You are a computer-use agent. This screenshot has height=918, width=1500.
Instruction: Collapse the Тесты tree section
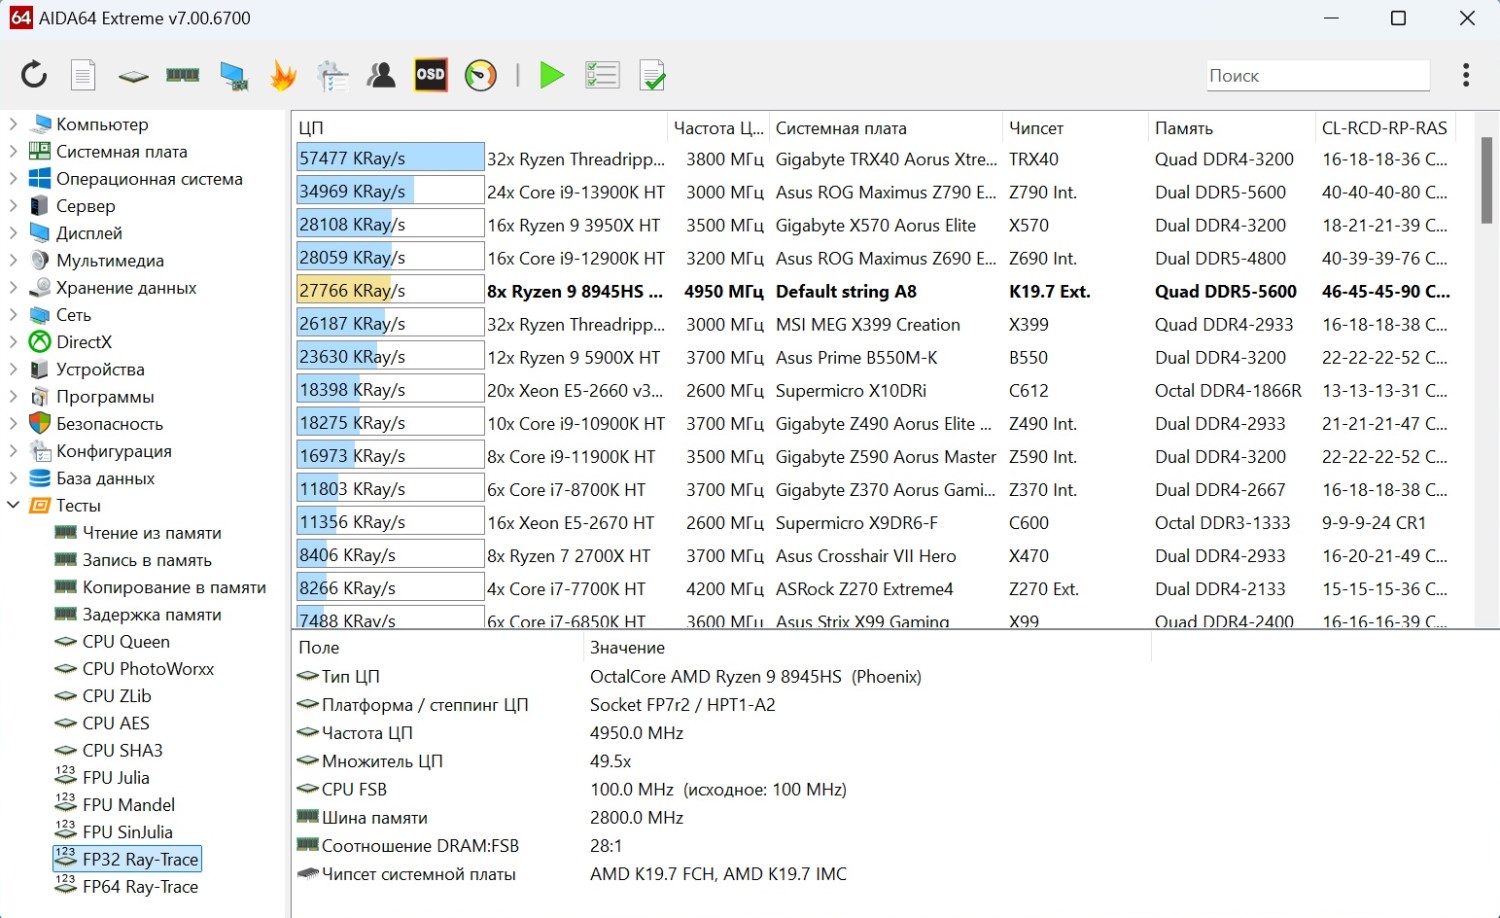(13, 505)
